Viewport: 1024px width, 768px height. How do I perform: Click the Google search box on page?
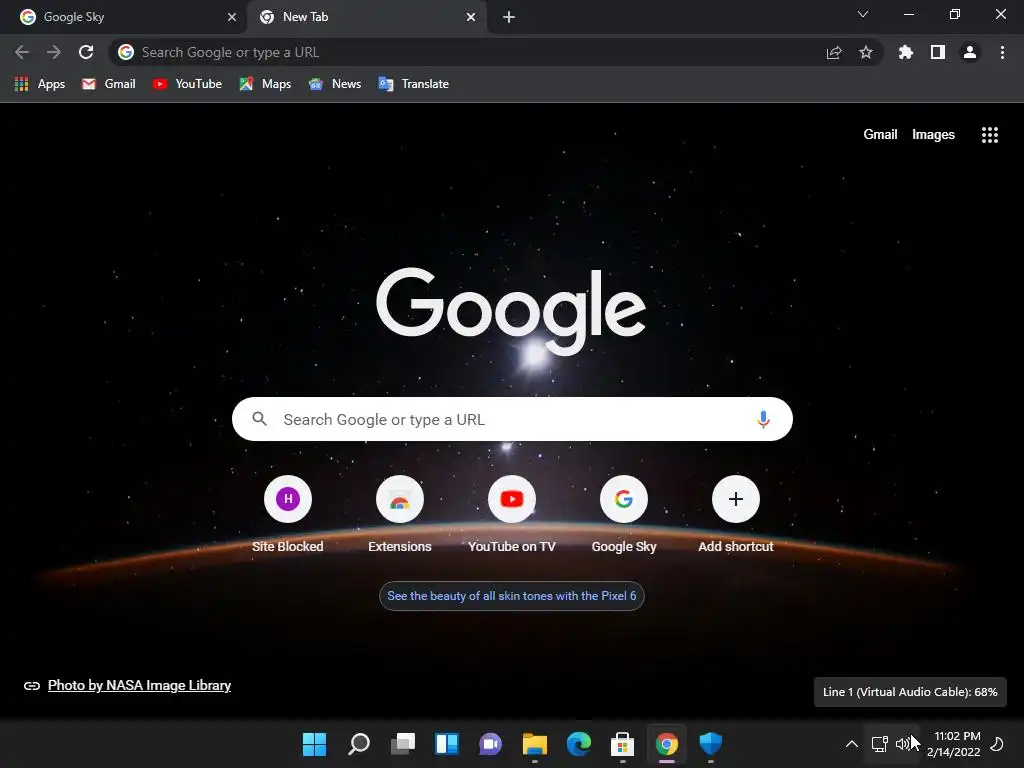pos(512,419)
